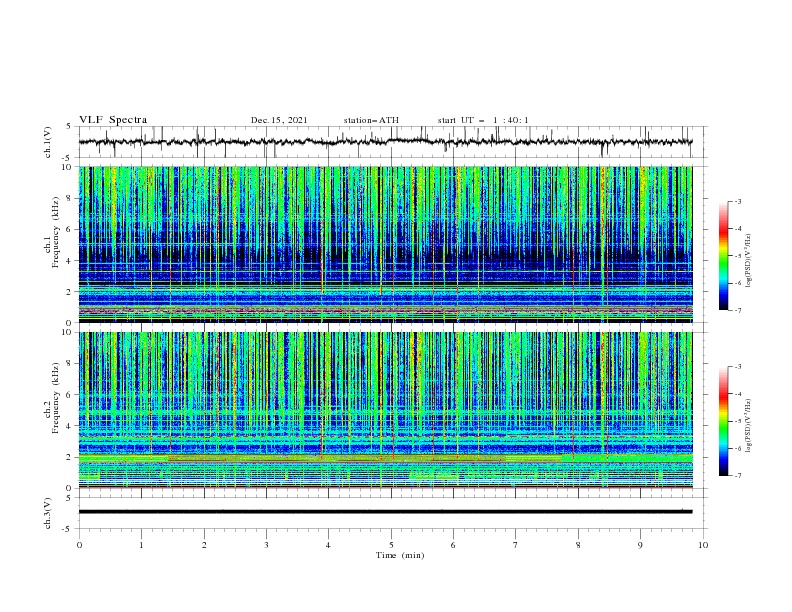This screenshot has width=792, height=612.
Task: Click the upper "log(PSD)(V²/Hz)" colorbar label
Action: [749, 261]
